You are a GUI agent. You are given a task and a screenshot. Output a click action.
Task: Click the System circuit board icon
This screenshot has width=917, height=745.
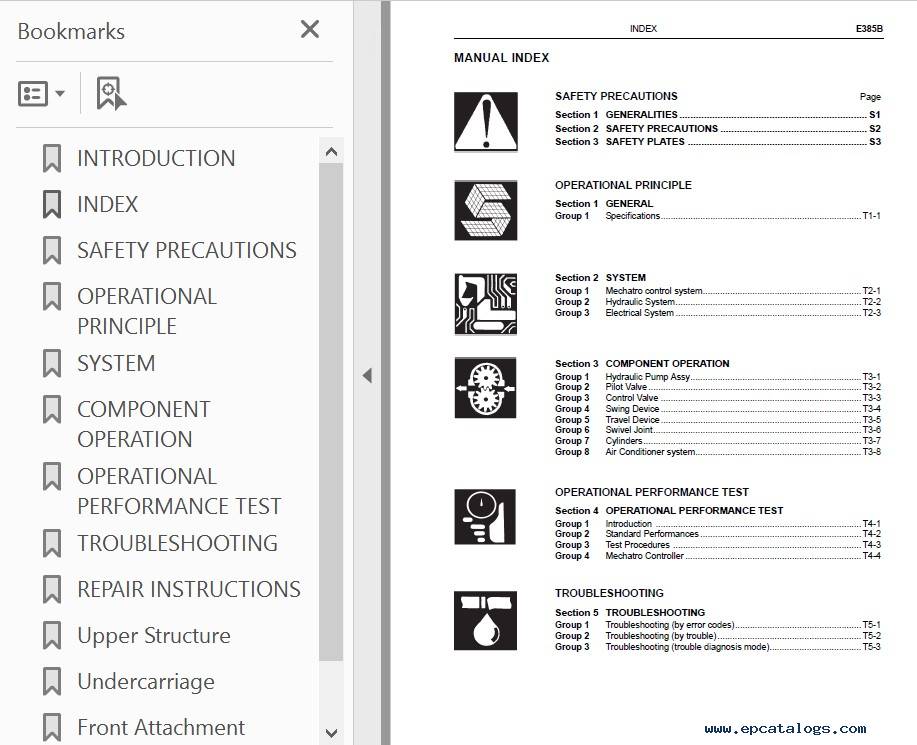pyautogui.click(x=486, y=304)
